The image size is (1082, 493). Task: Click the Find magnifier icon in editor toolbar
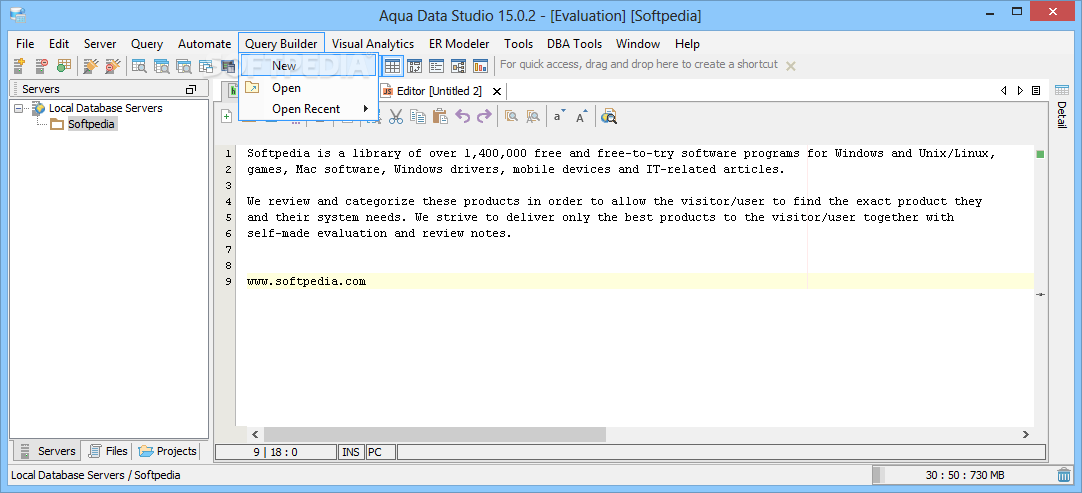click(511, 116)
